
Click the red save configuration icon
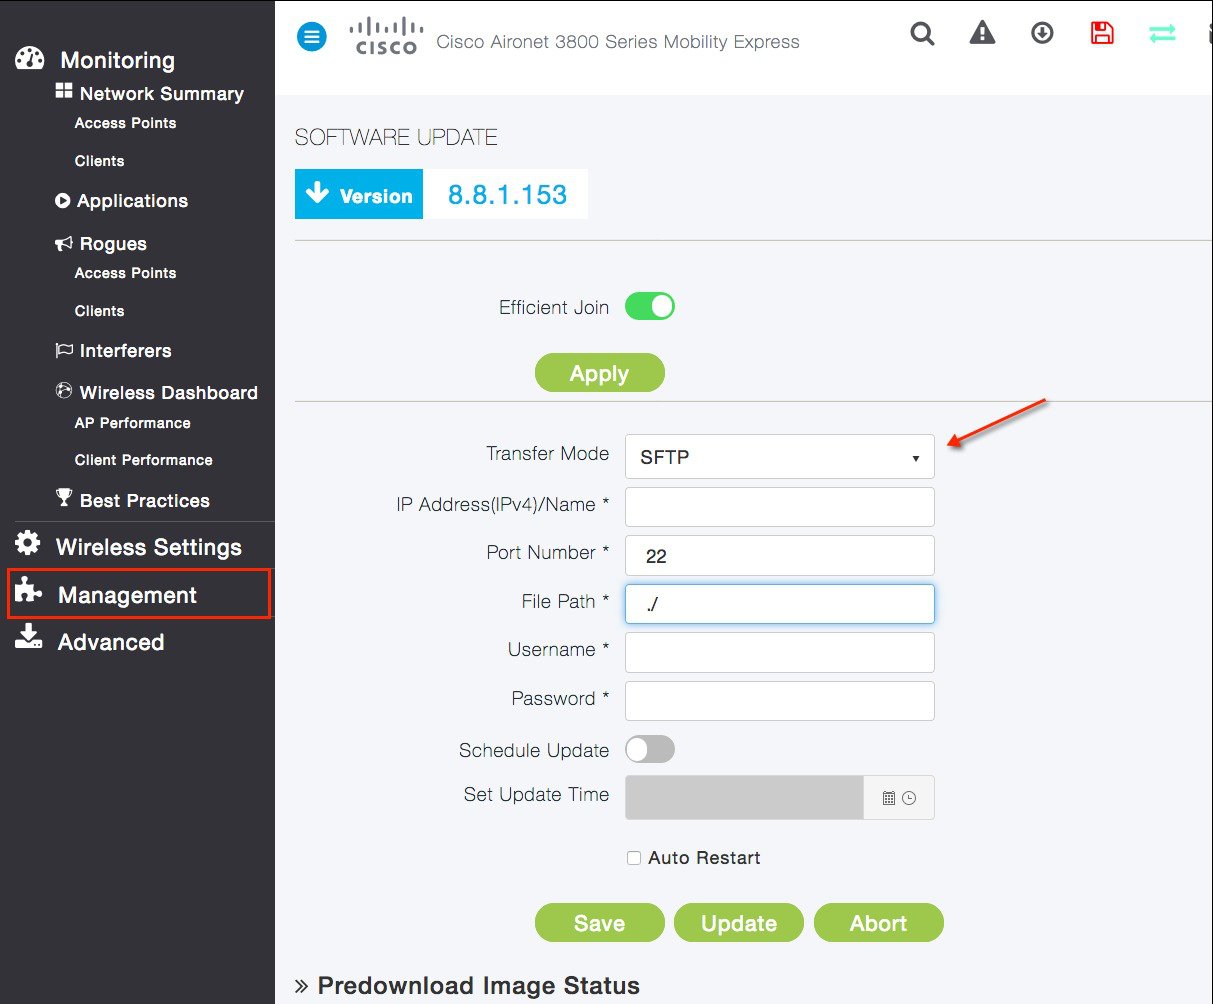click(1102, 33)
